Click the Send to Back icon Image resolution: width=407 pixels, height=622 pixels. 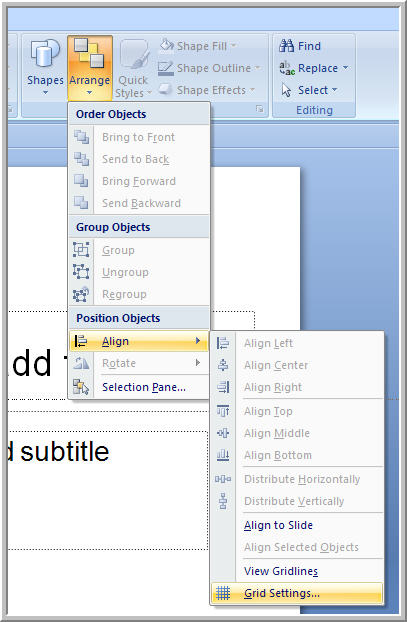[81, 159]
